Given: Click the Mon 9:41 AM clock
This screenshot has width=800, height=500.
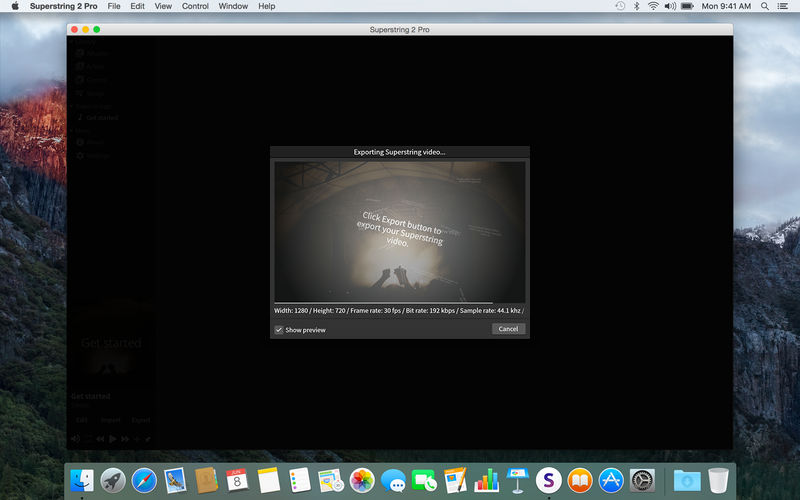Looking at the screenshot, I should pyautogui.click(x=726, y=6).
